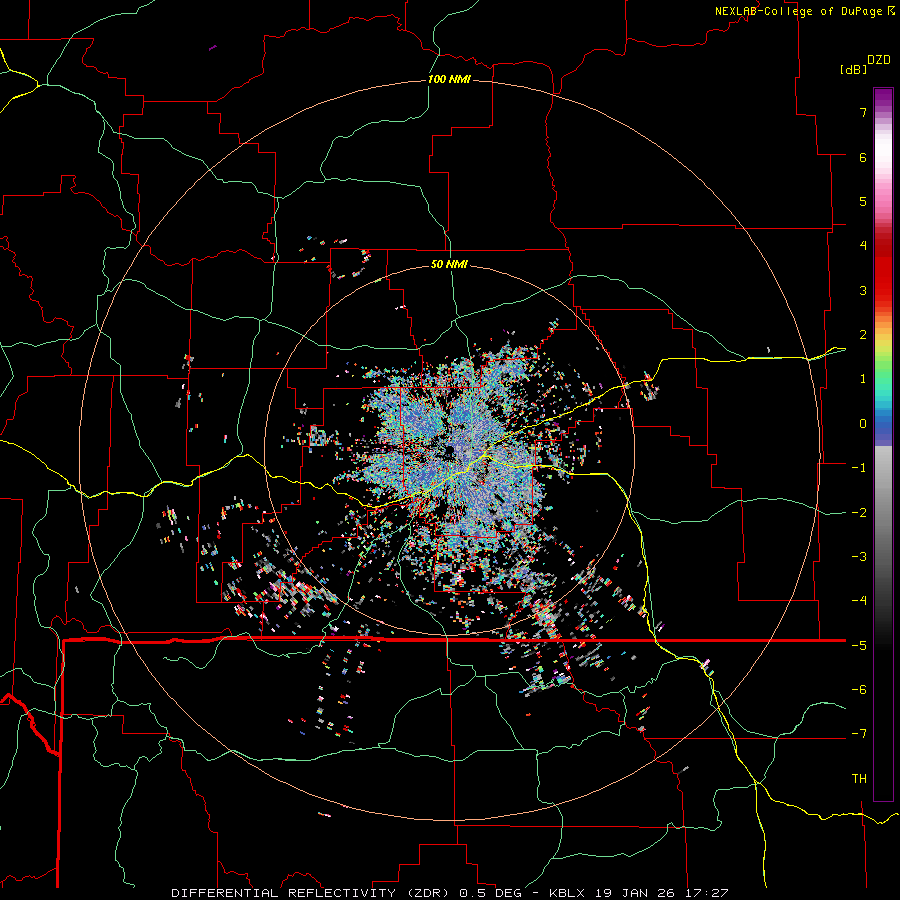
Task: Click the '0.5 DEG' elevation angle text
Action: (x=491, y=893)
